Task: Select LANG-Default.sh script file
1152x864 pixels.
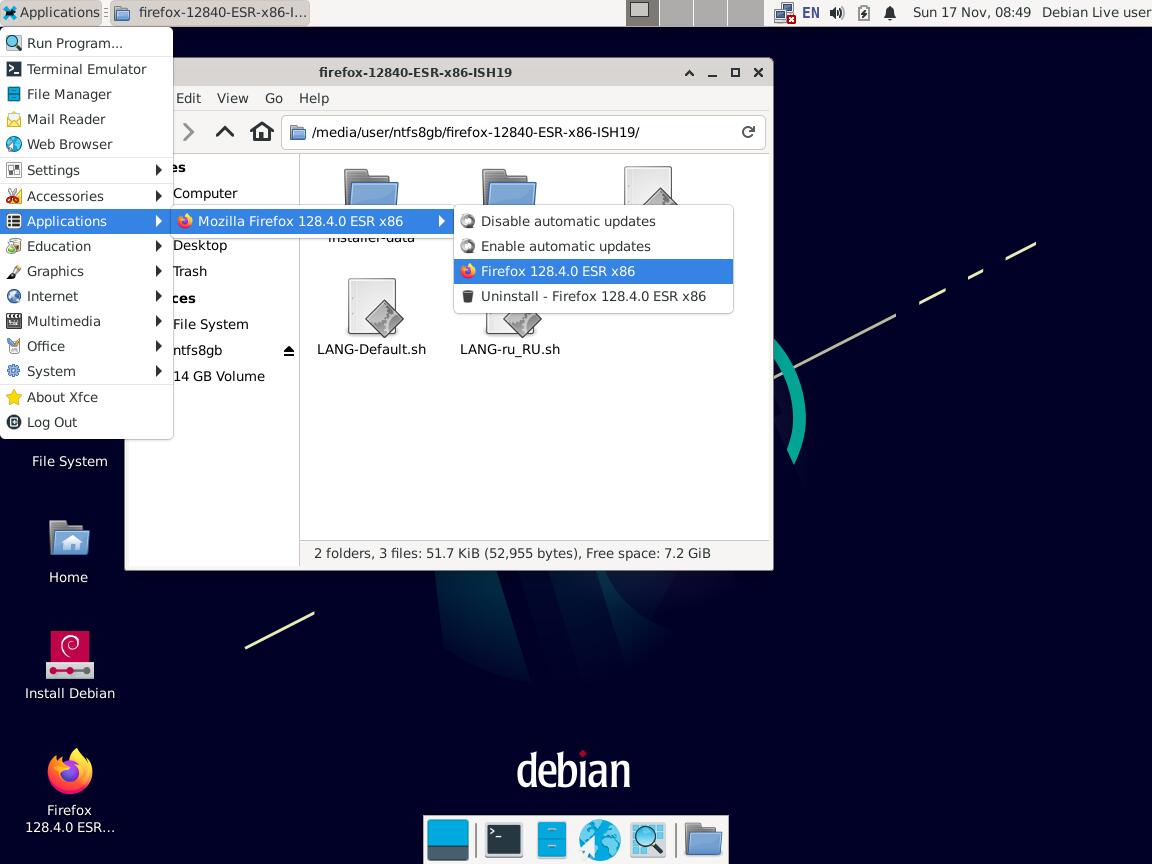Action: 371,316
